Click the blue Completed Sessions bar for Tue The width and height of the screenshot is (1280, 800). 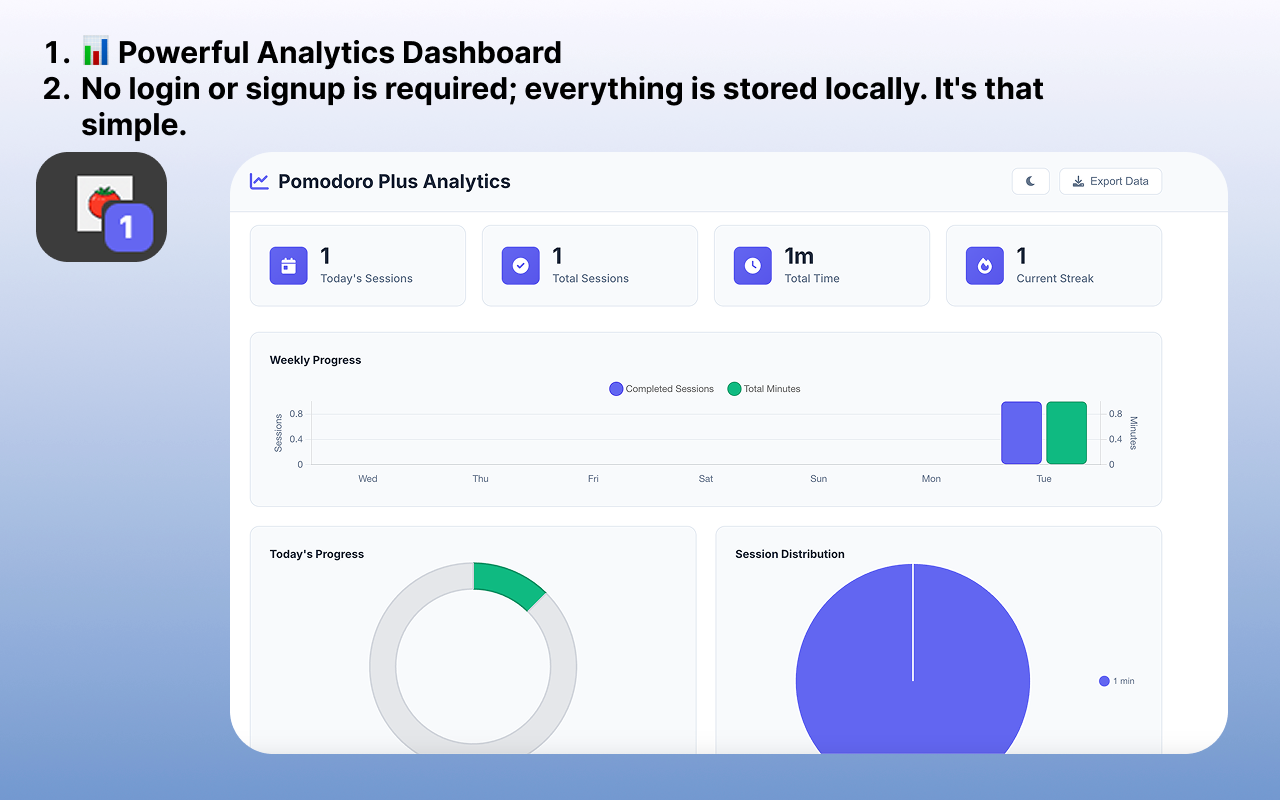point(1021,433)
